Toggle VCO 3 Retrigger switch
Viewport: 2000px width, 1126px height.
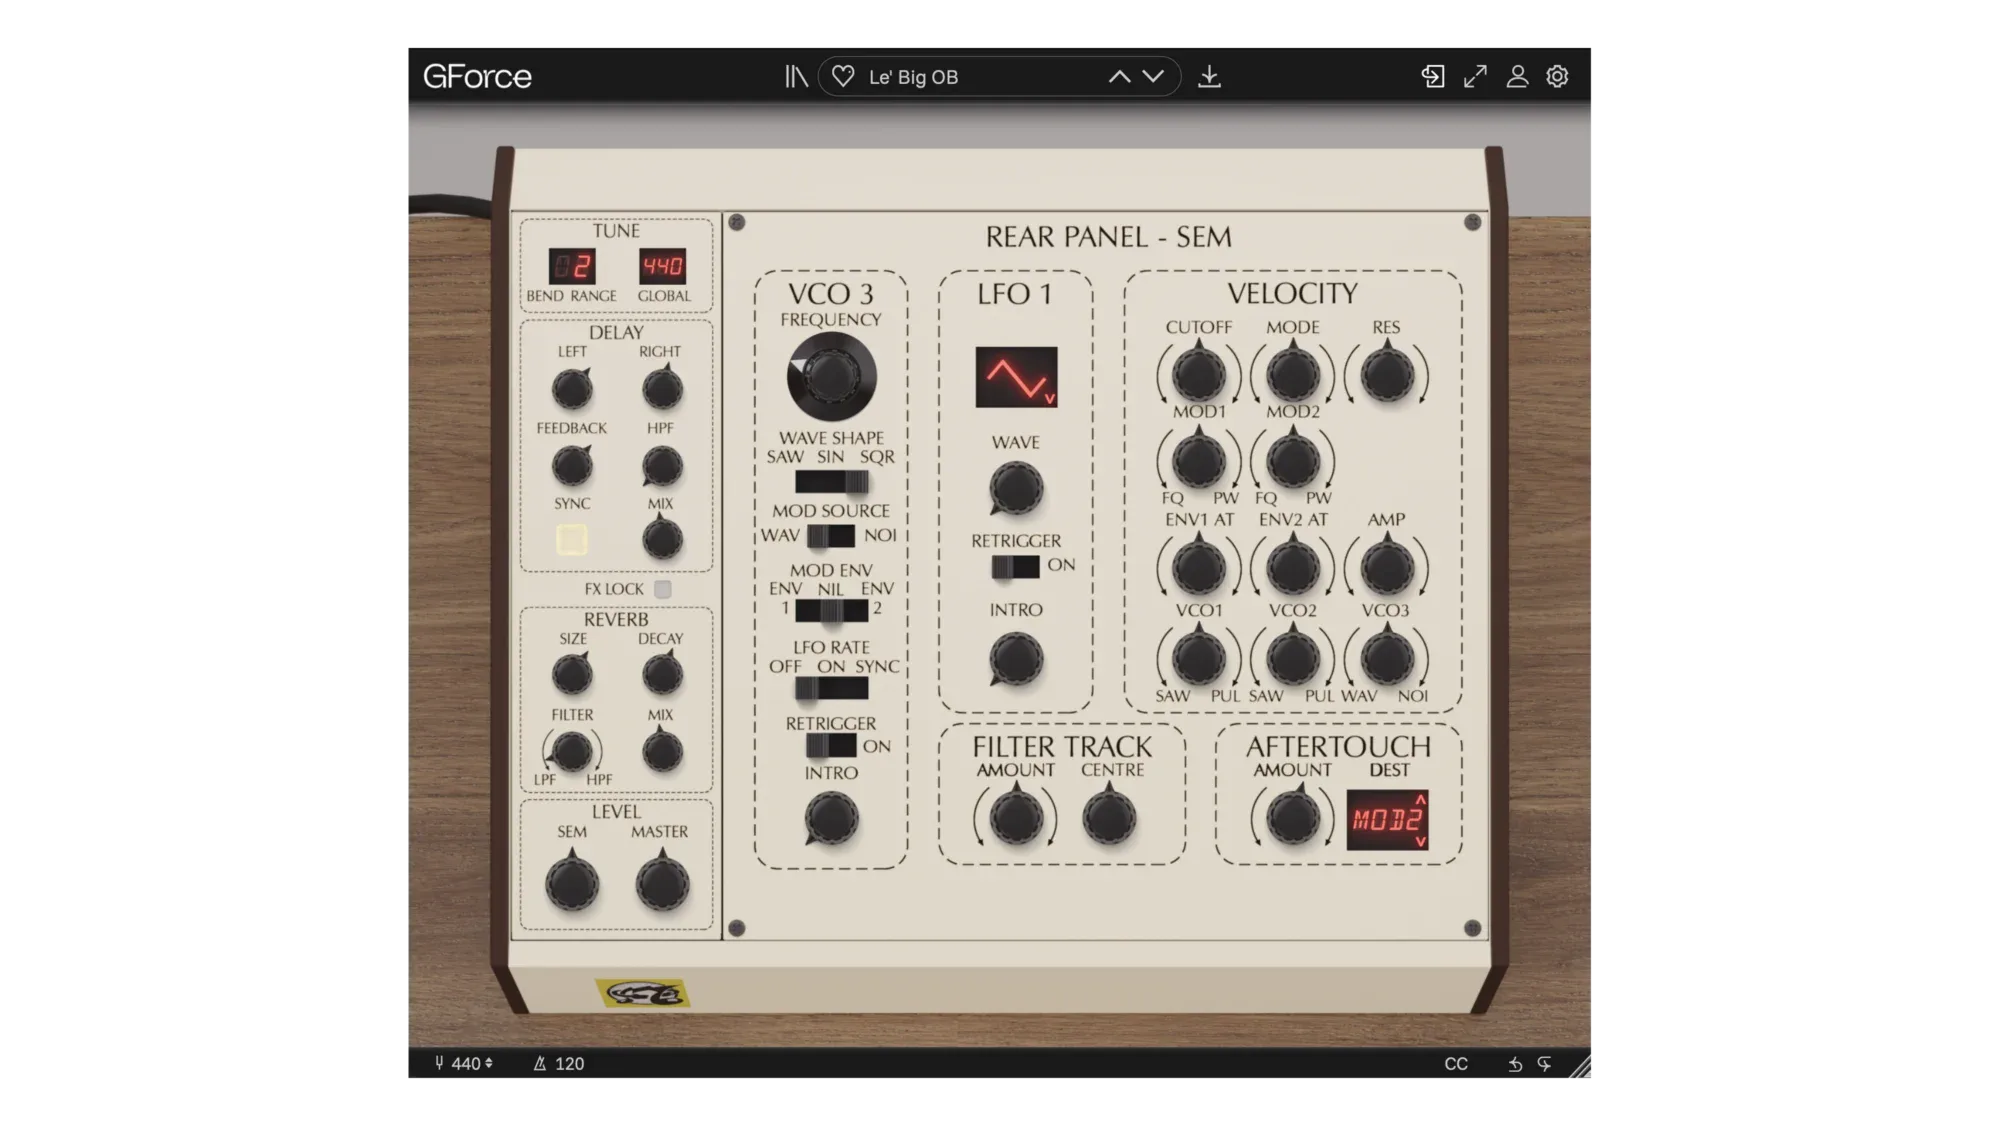point(830,746)
